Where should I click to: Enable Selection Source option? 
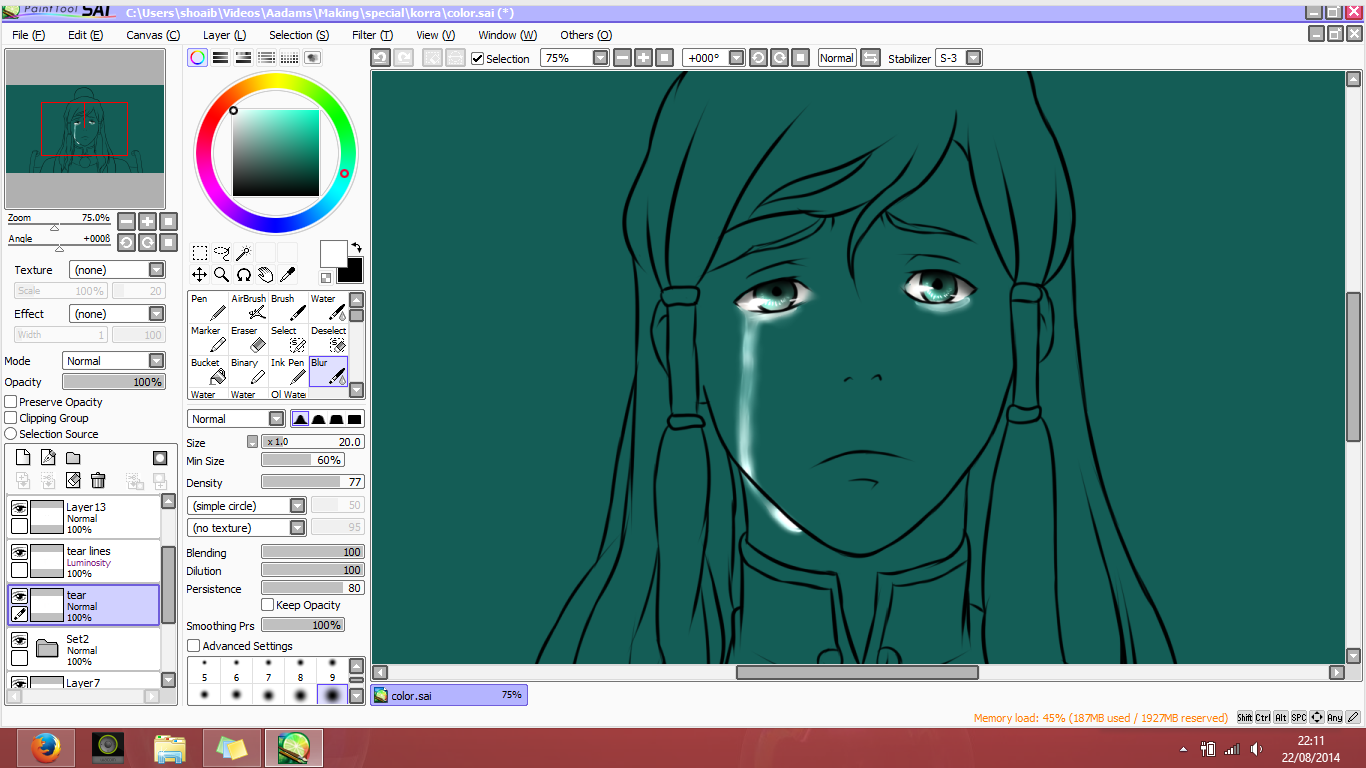11,434
